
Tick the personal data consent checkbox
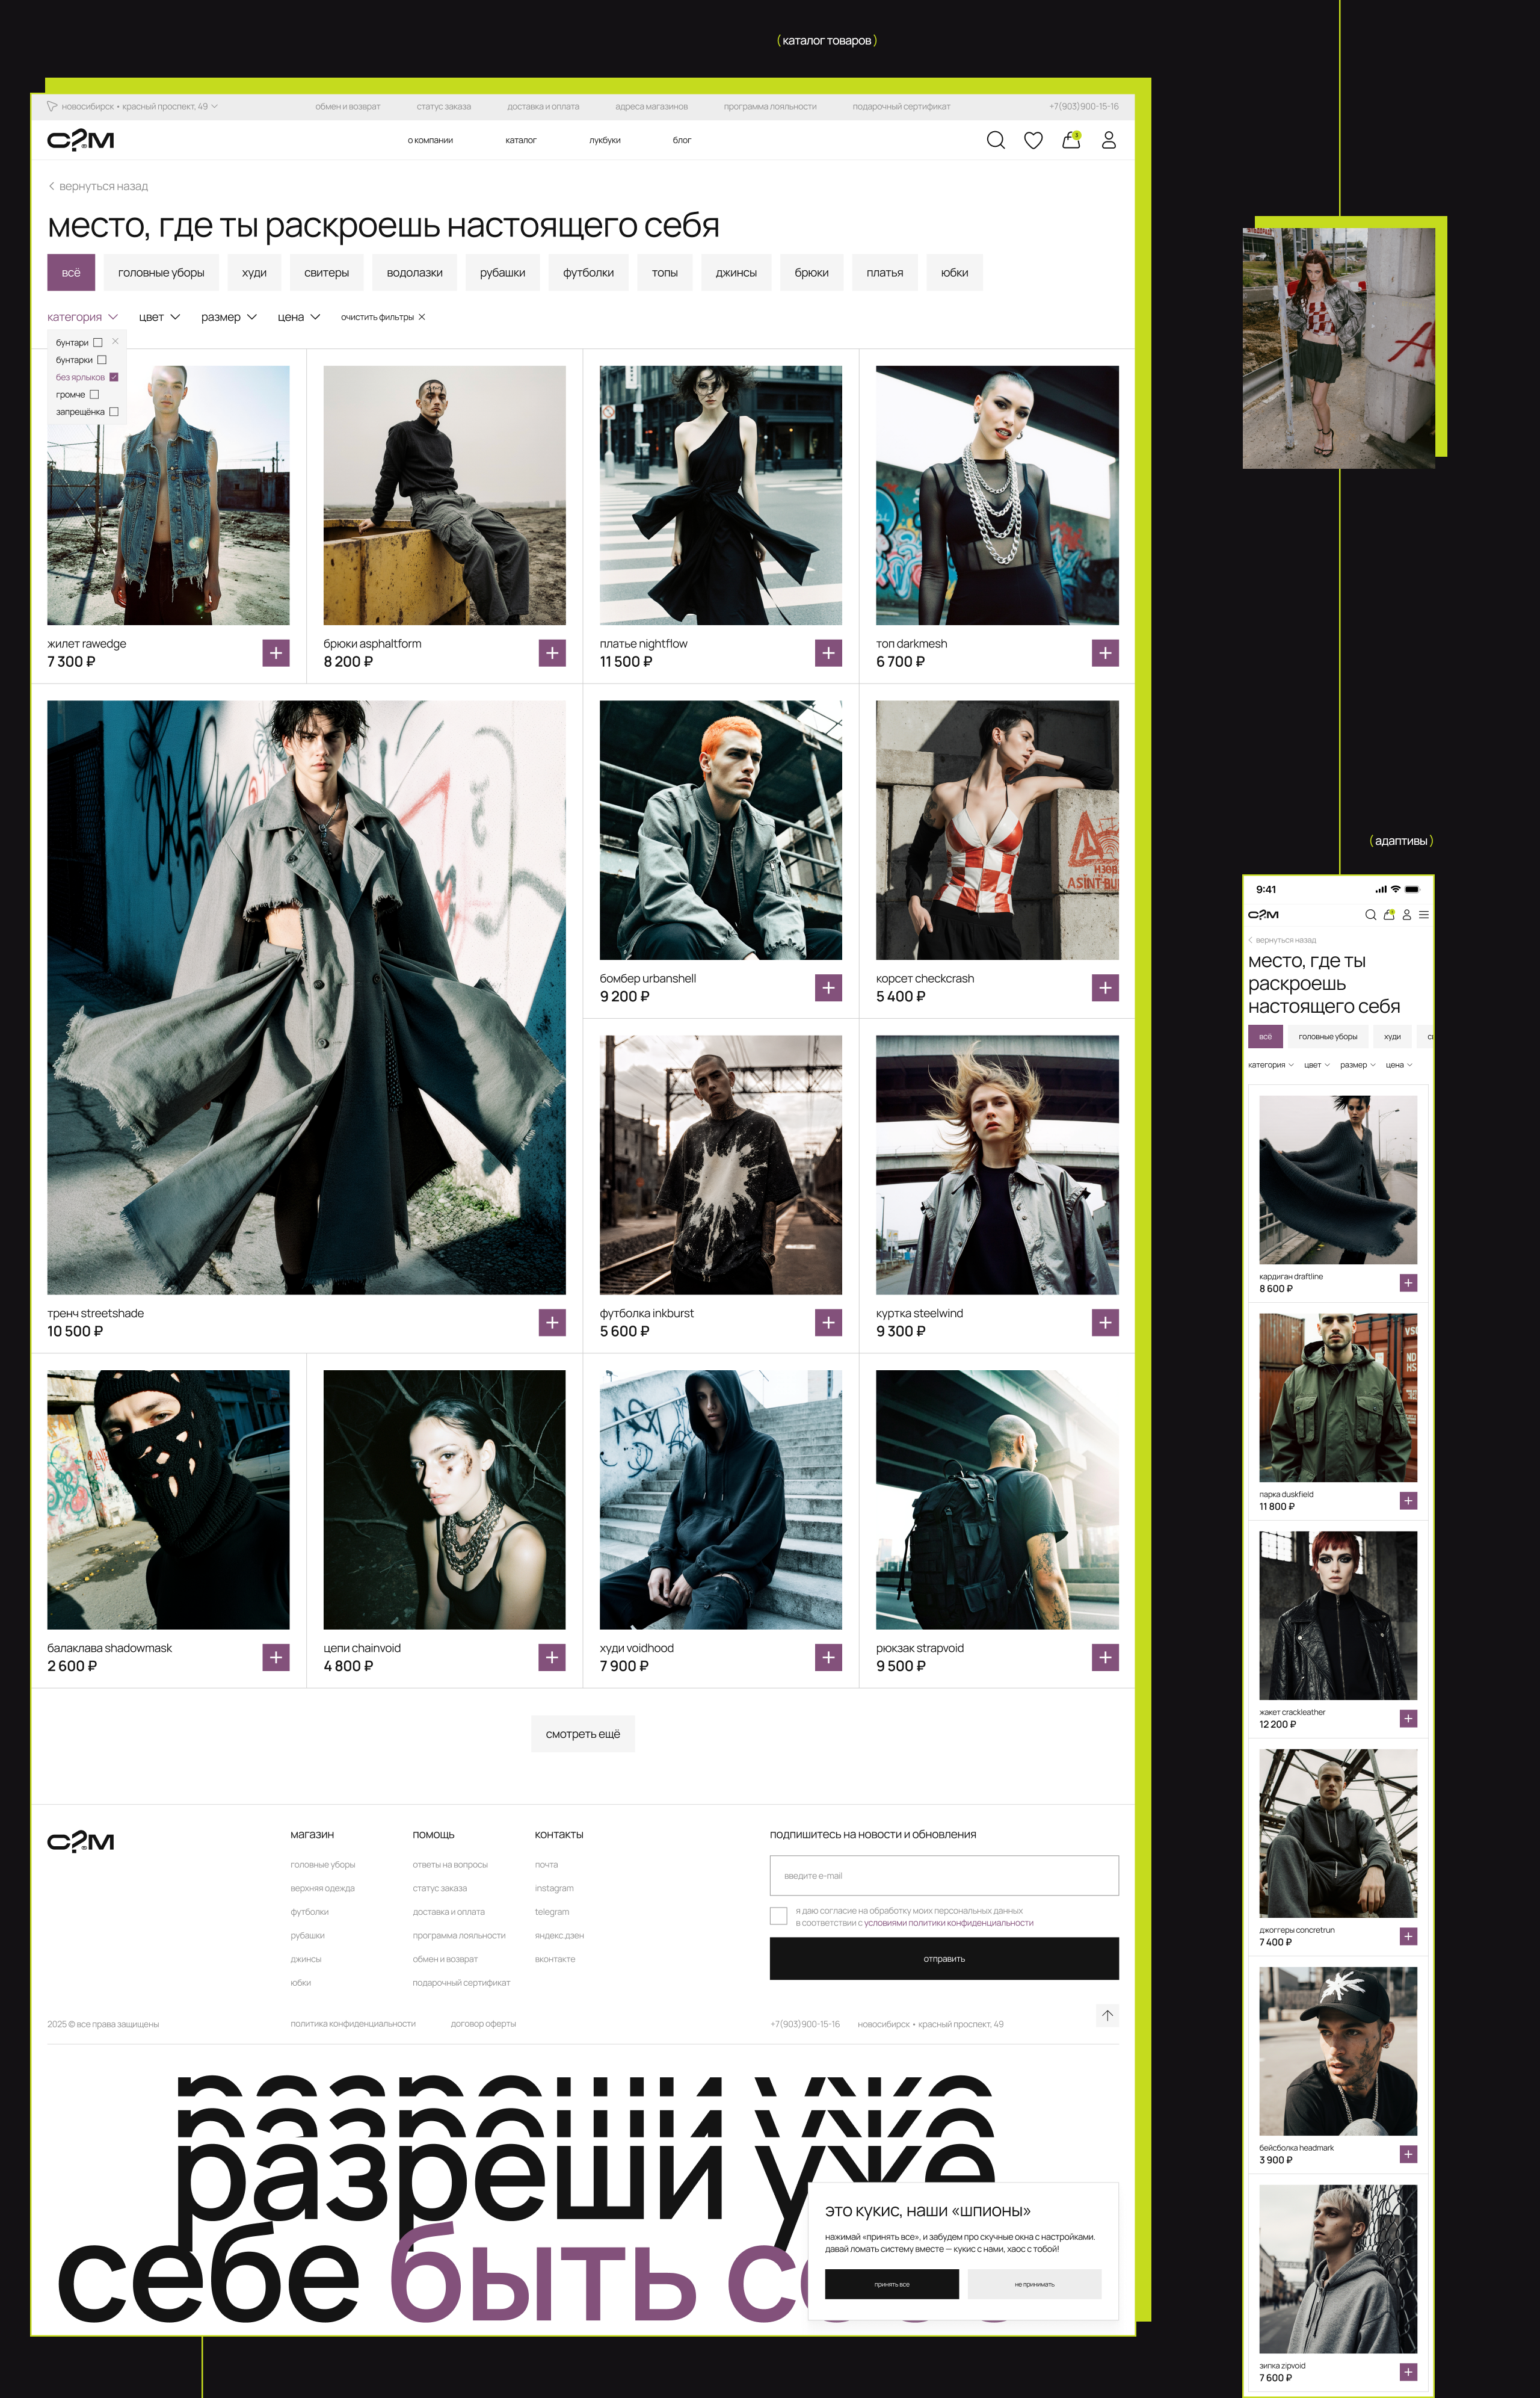778,1916
